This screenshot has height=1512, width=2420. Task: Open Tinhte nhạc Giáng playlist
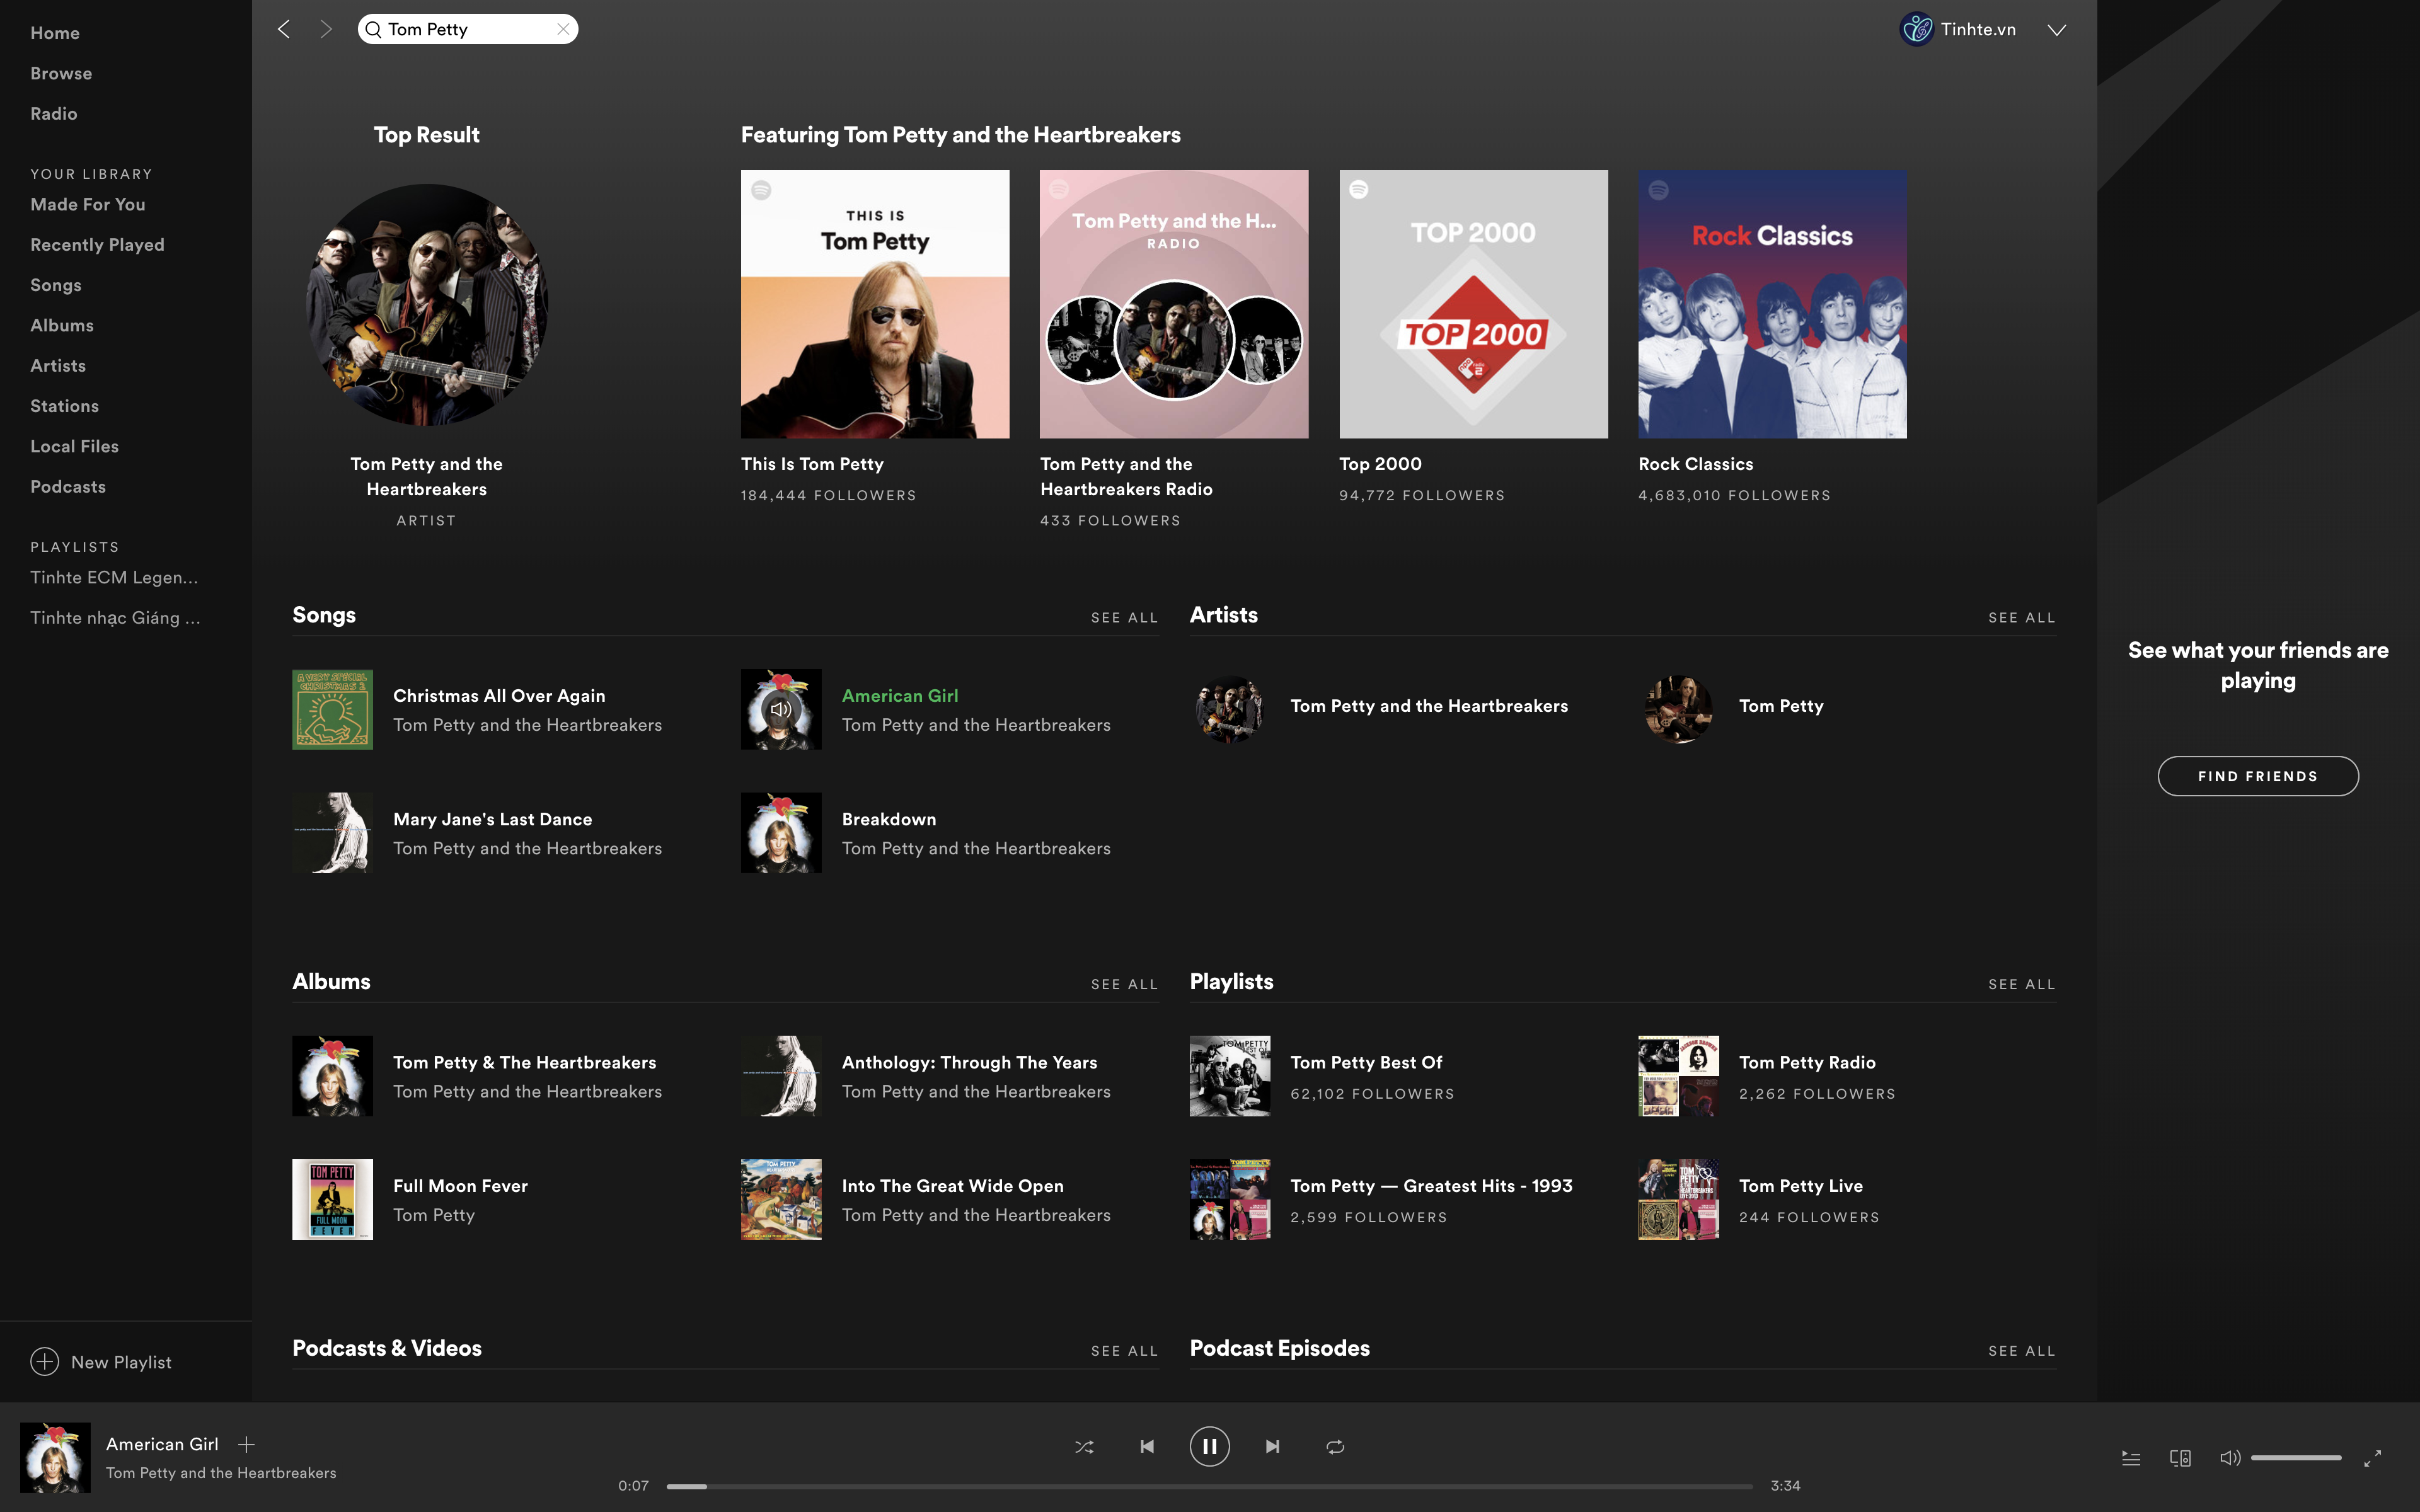(x=115, y=618)
